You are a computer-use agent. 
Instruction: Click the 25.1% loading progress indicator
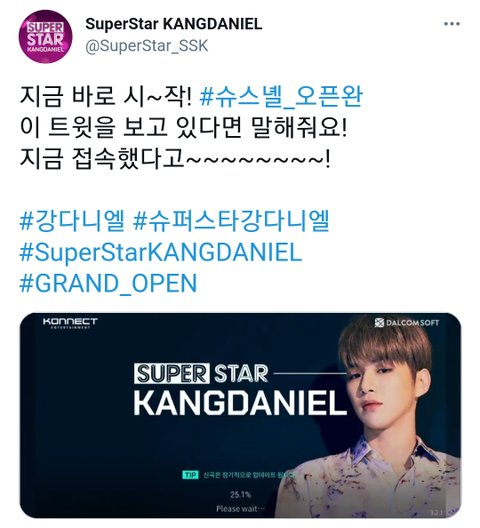[240, 494]
